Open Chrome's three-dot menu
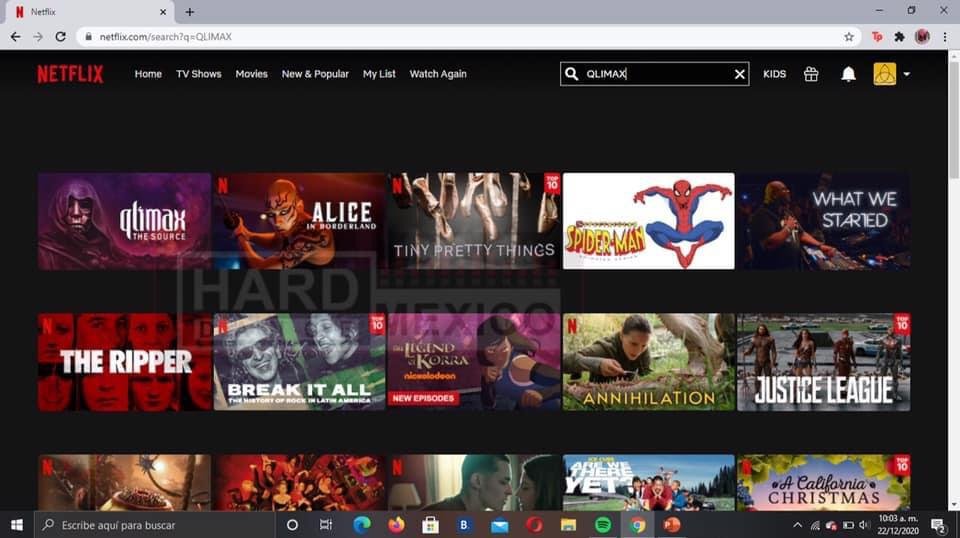This screenshot has height=538, width=960. pyautogui.click(x=945, y=37)
